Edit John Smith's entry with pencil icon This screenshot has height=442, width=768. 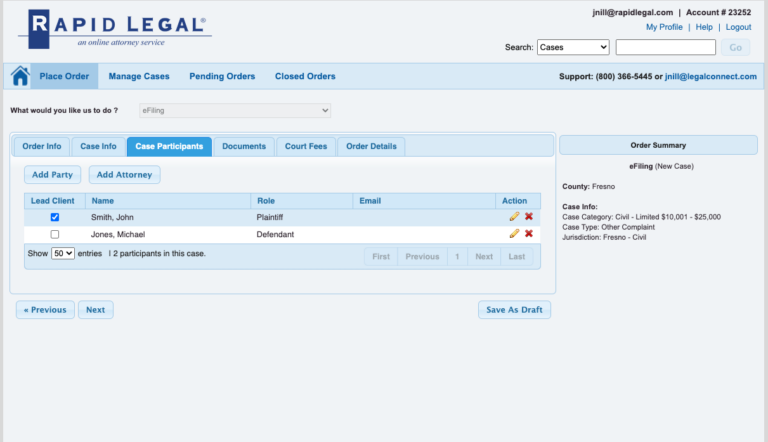click(514, 217)
